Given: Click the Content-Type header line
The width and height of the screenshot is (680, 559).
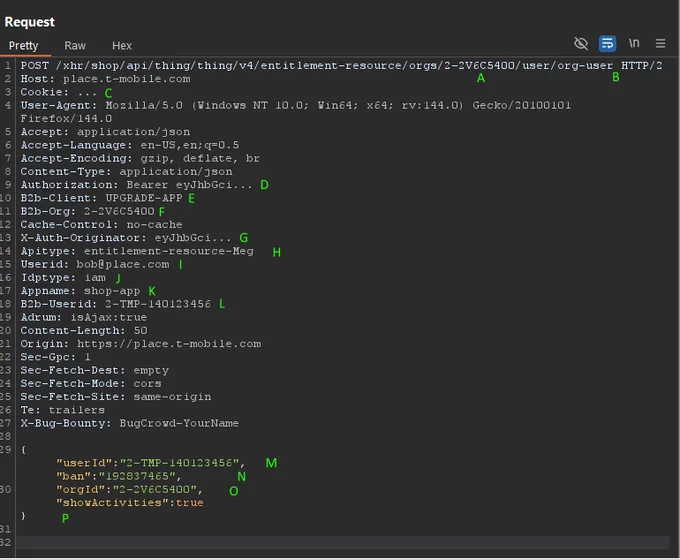Looking at the screenshot, I should point(126,171).
